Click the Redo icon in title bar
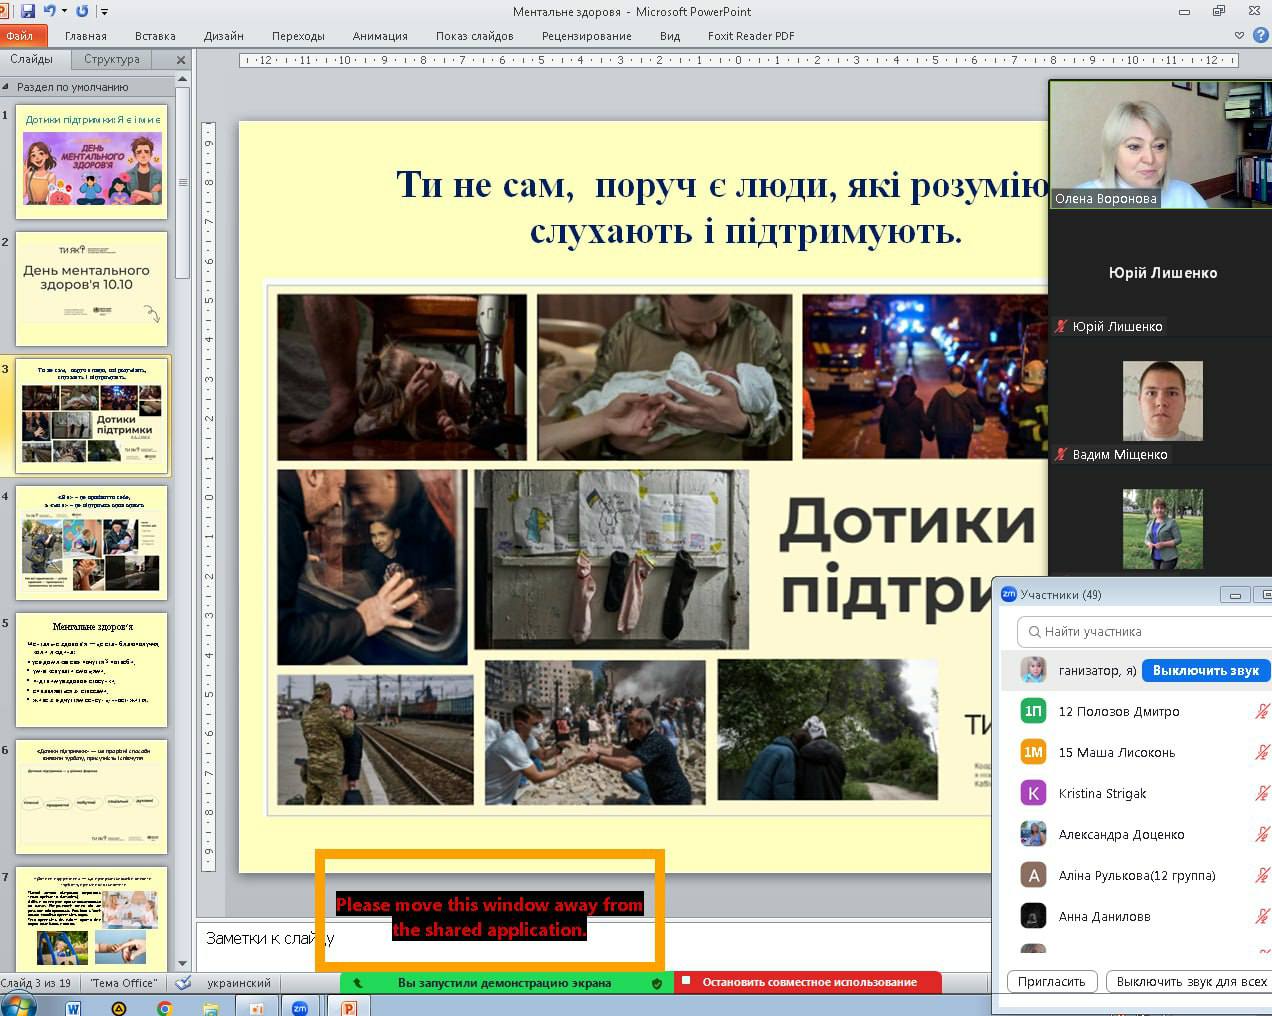 coord(82,11)
